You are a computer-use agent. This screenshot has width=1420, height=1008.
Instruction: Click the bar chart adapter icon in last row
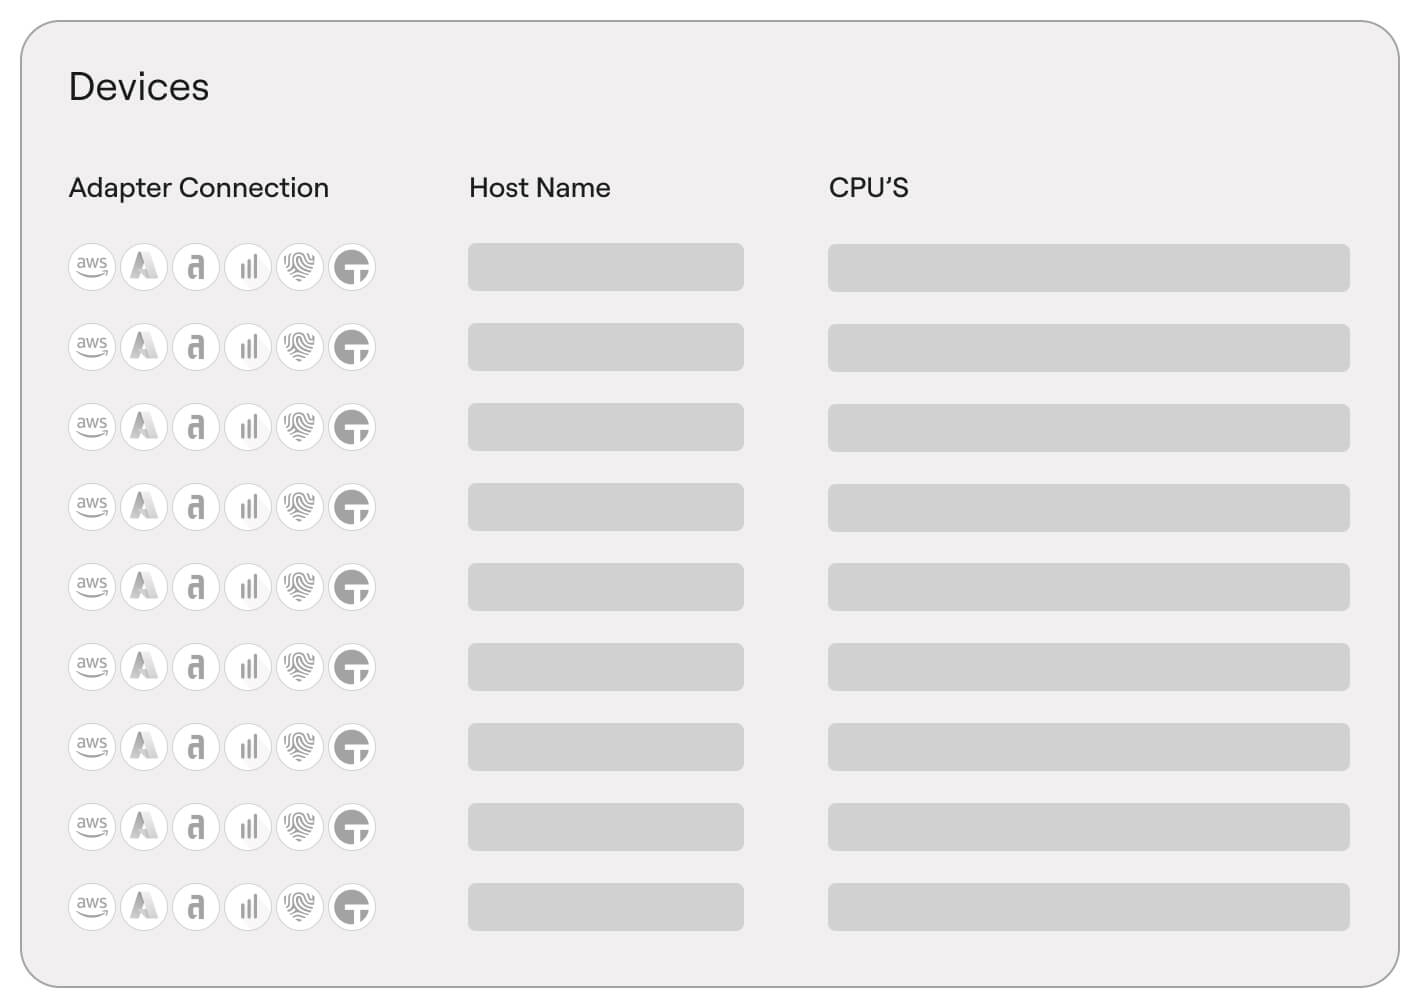coord(248,907)
